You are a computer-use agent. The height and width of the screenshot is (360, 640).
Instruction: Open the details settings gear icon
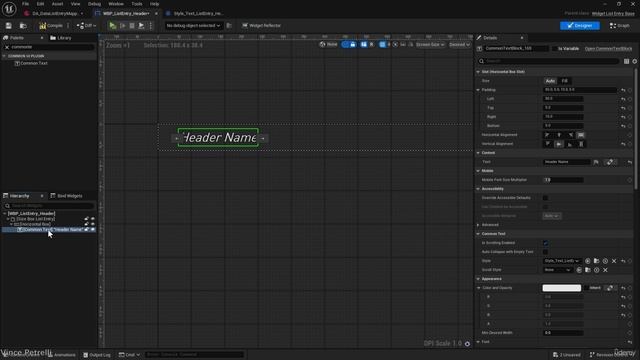[x=635, y=61]
